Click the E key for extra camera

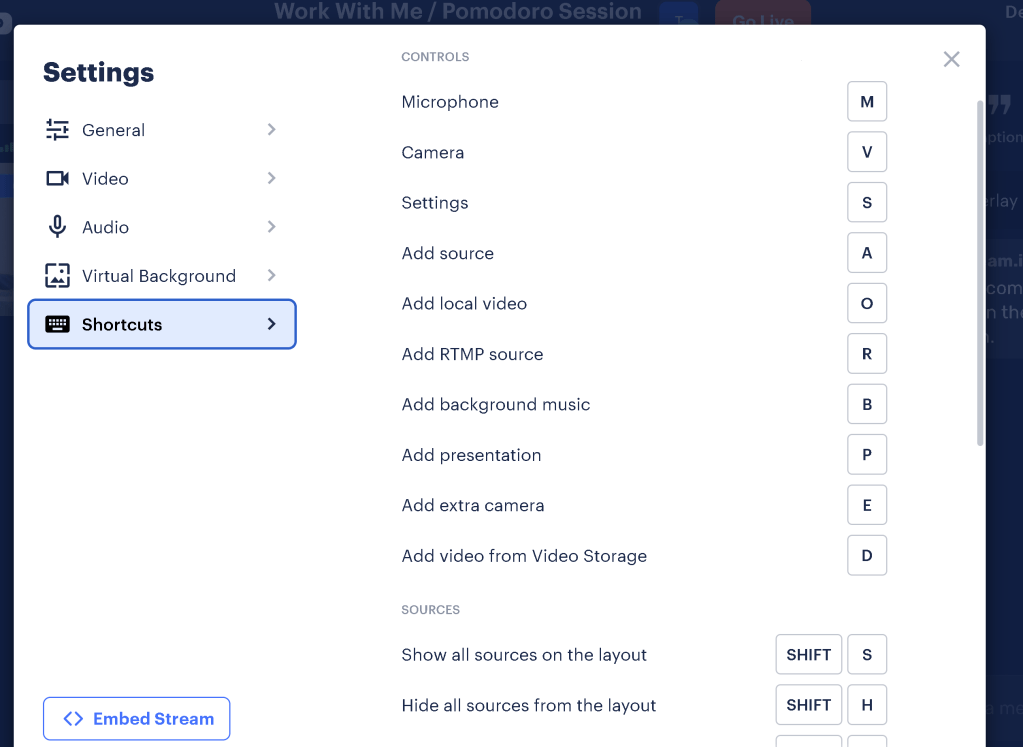[x=866, y=505]
